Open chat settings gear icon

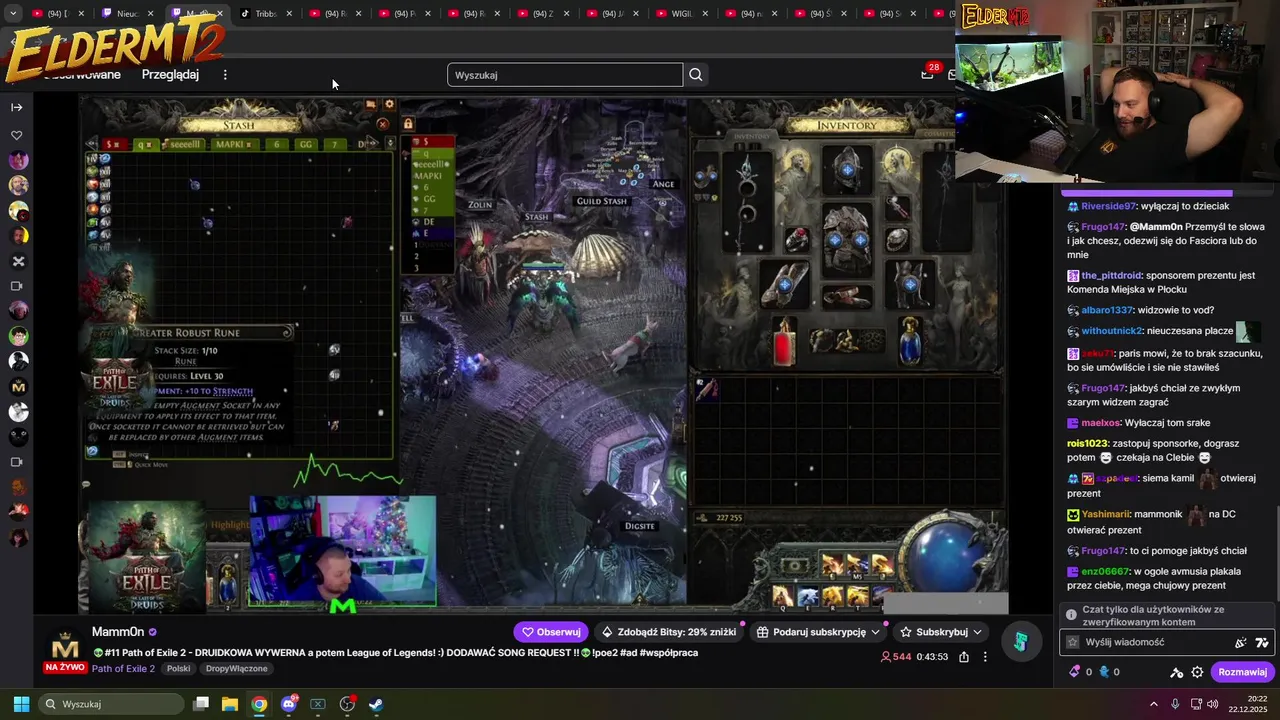1197,672
